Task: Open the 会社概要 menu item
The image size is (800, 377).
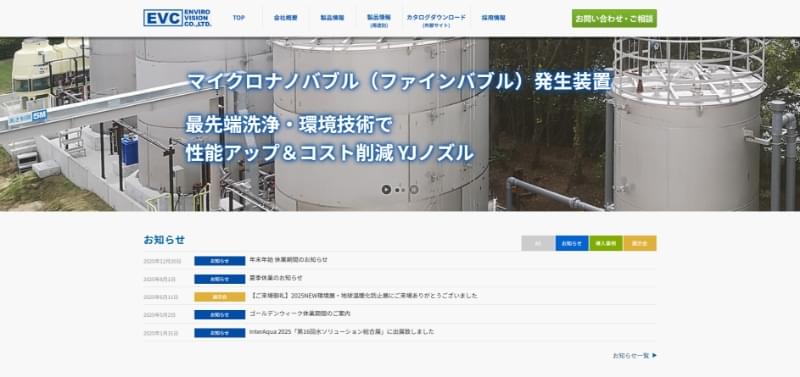Action: pos(285,18)
